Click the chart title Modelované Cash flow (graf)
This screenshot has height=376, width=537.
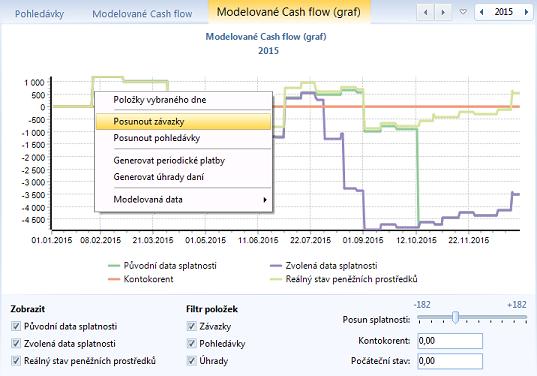coord(266,37)
